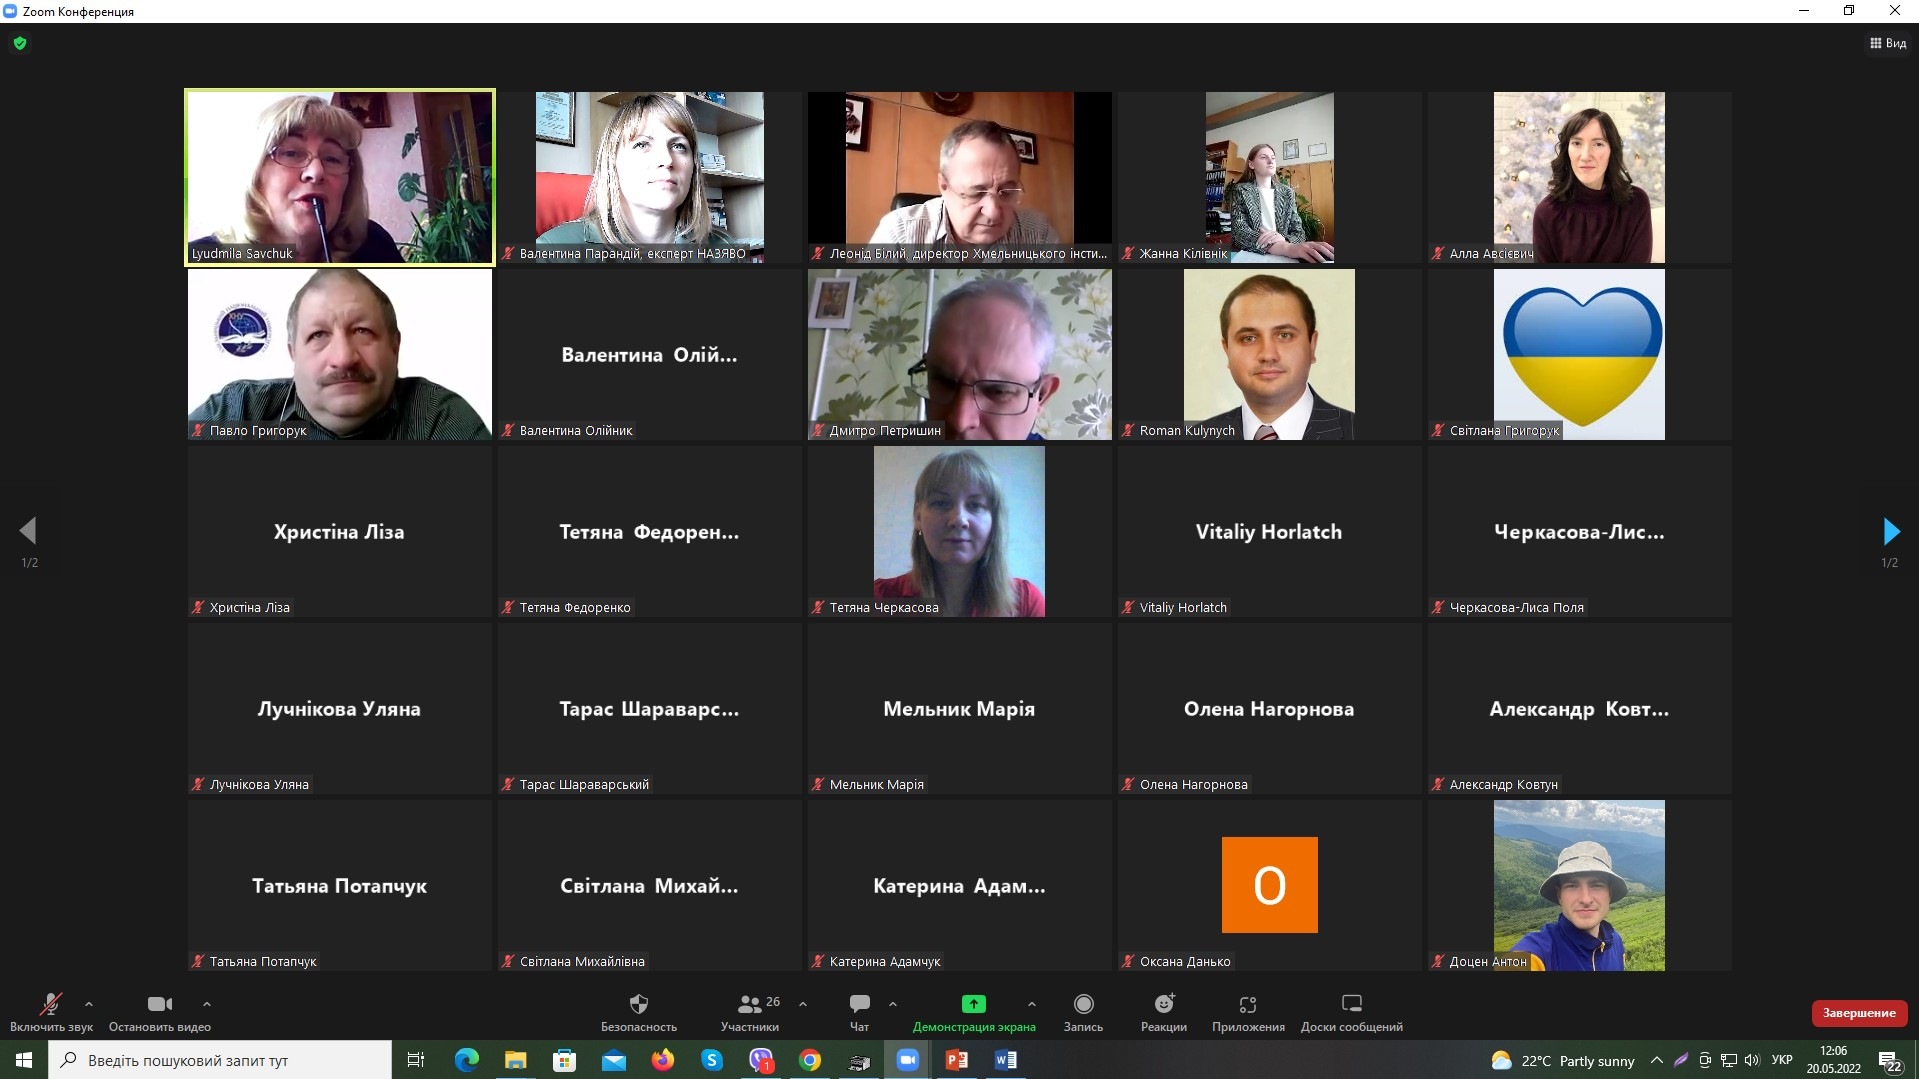This screenshot has height=1079, width=1919.
Task: Expand chat options arrow
Action: click(893, 1004)
